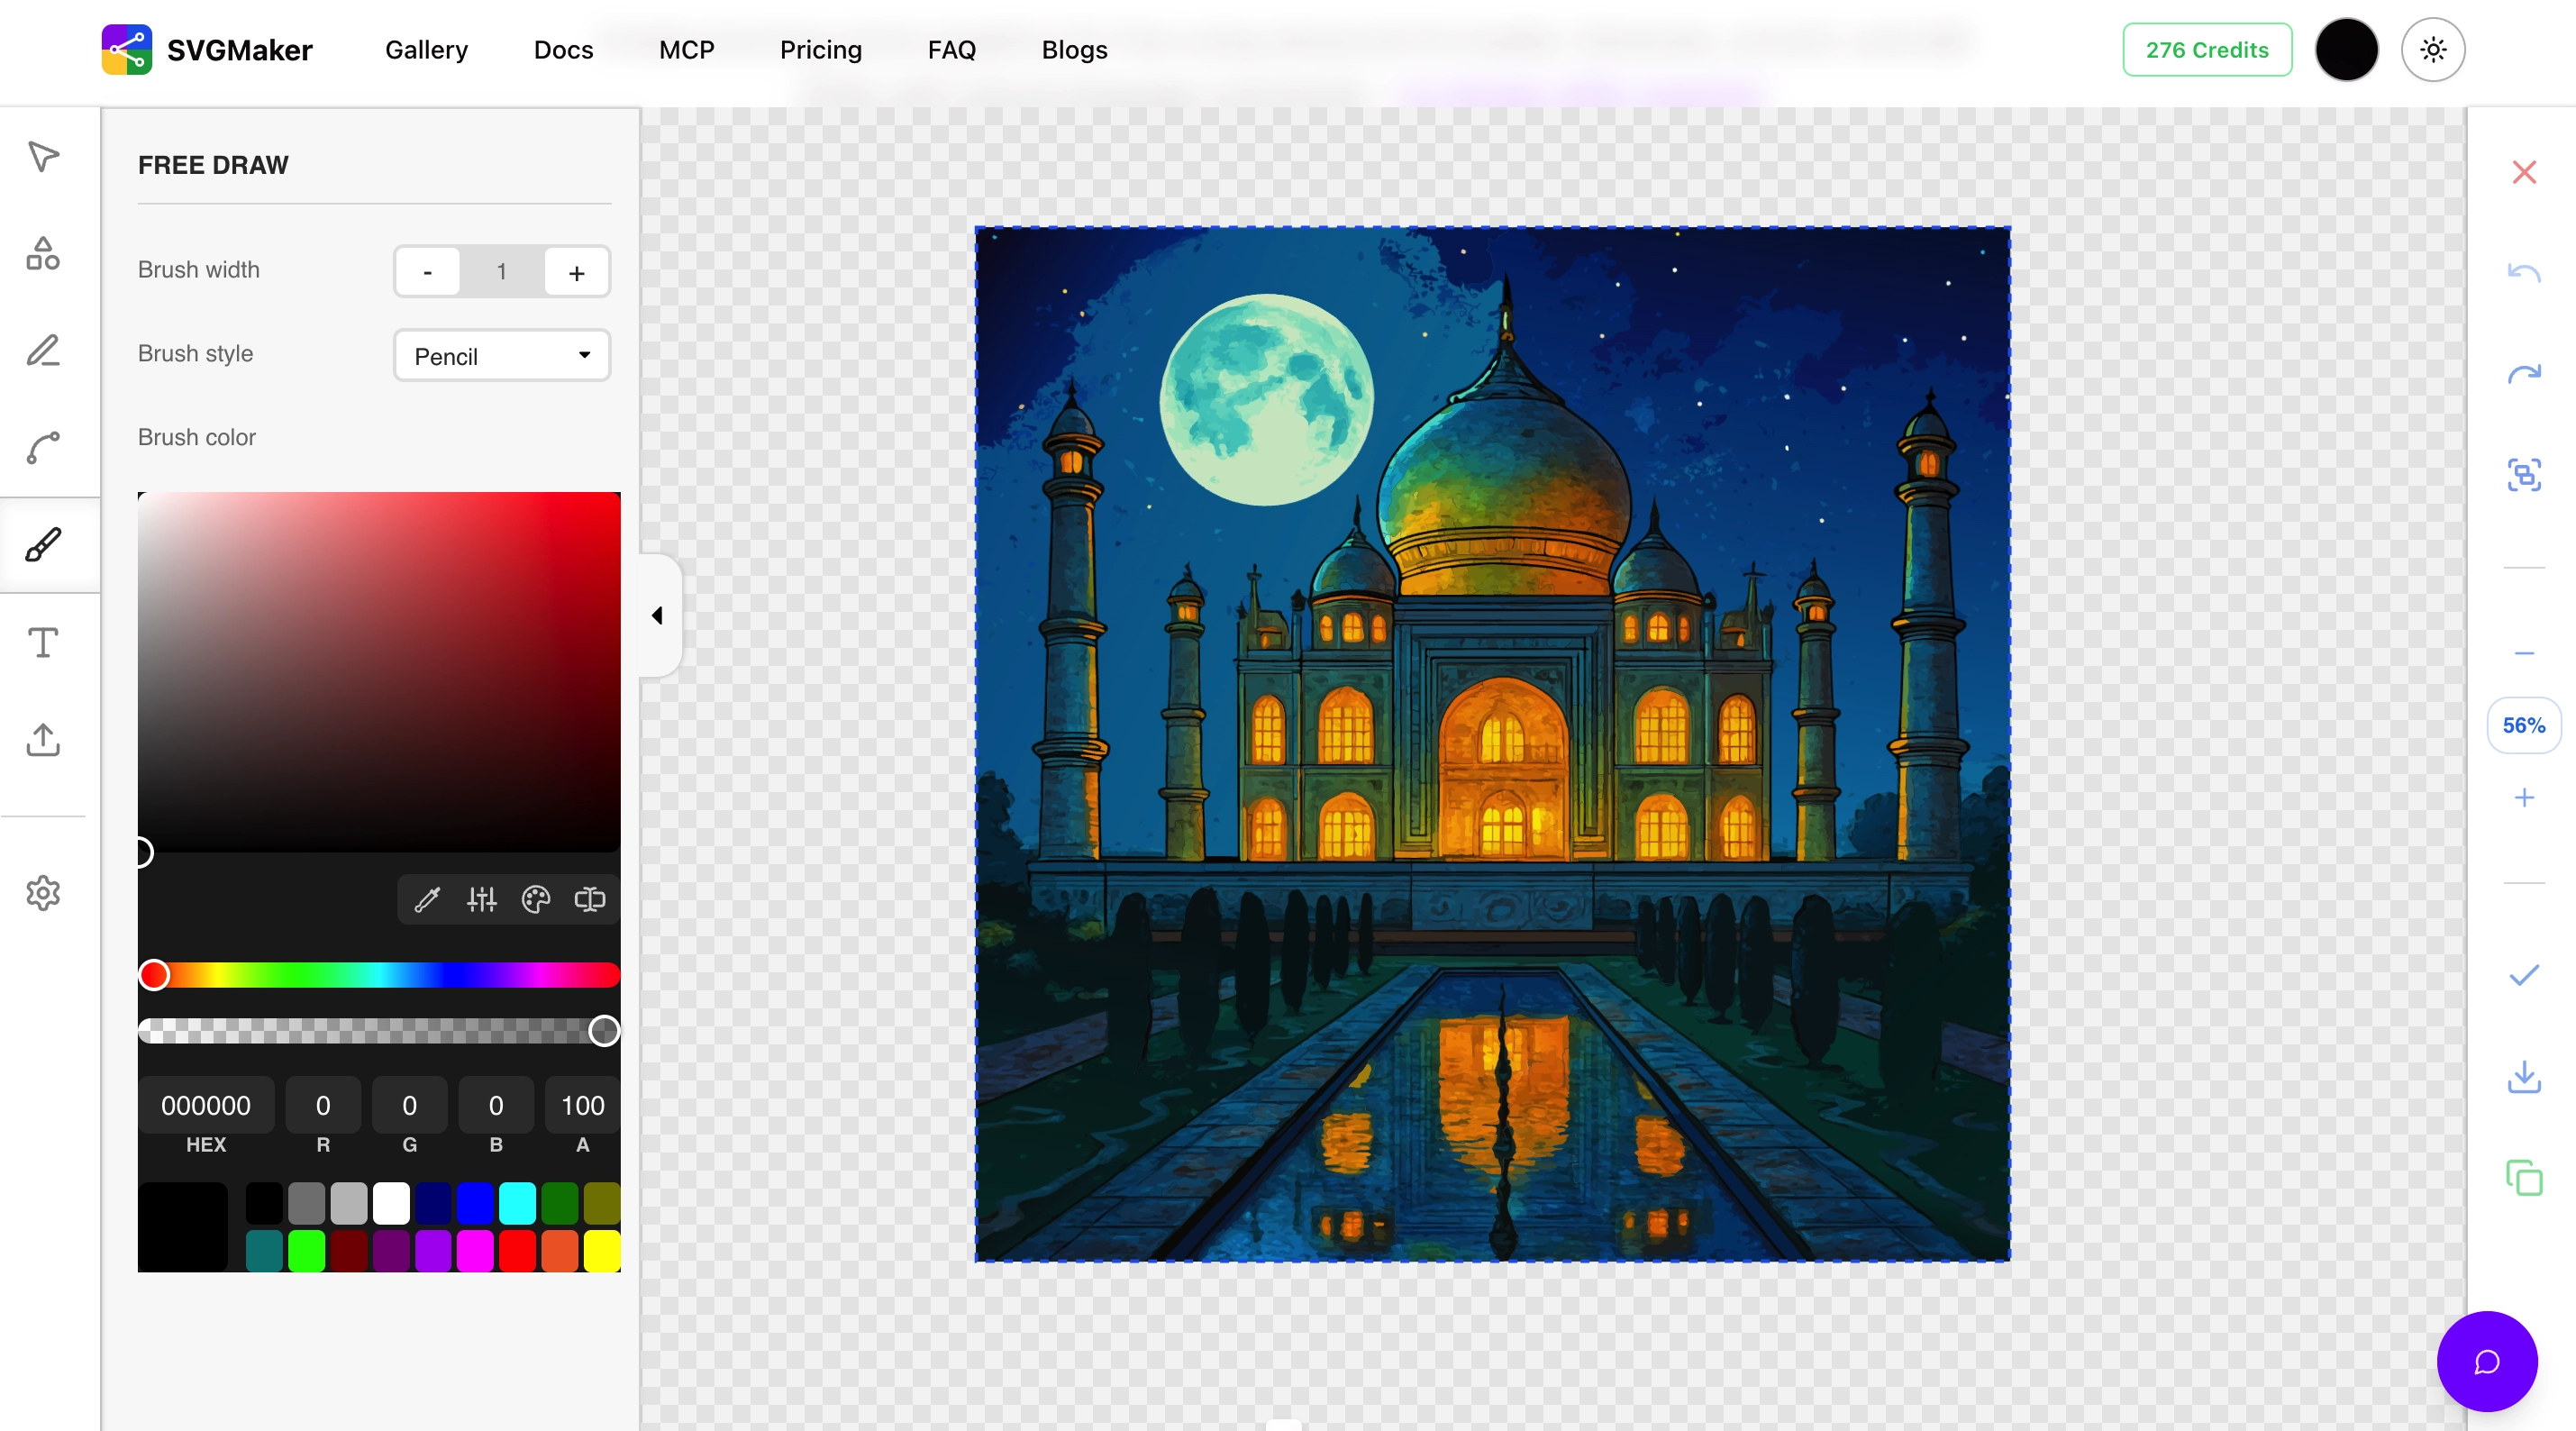Image resolution: width=2576 pixels, height=1431 pixels.
Task: Confirm changes with the checkmark
Action: click(2524, 977)
